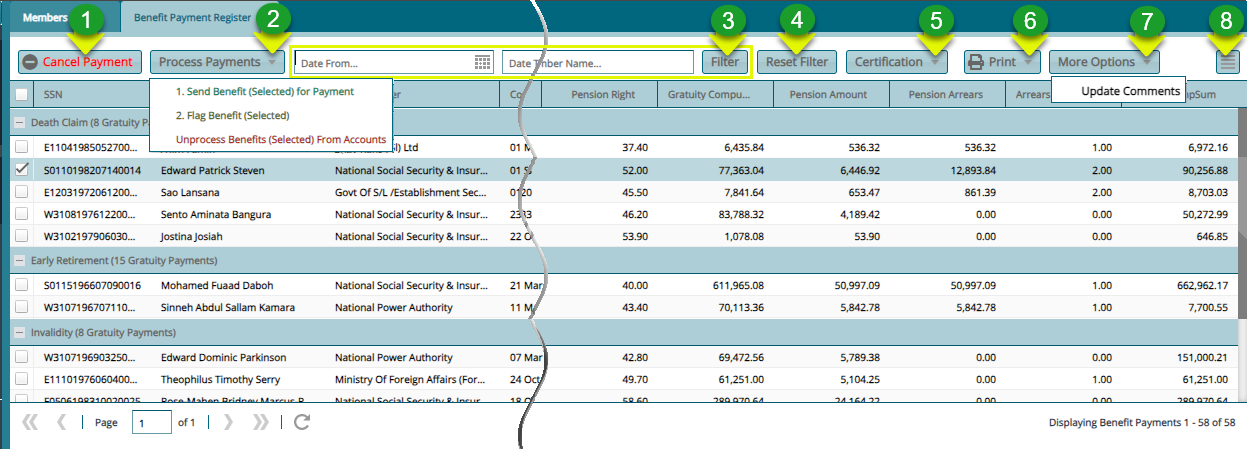Open the hamburger menu at toolbar end

coord(1228,62)
